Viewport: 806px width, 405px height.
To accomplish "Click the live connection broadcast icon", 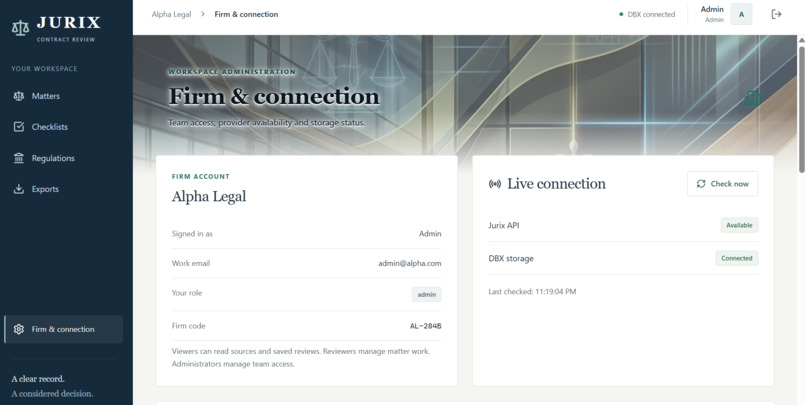I will (x=494, y=184).
